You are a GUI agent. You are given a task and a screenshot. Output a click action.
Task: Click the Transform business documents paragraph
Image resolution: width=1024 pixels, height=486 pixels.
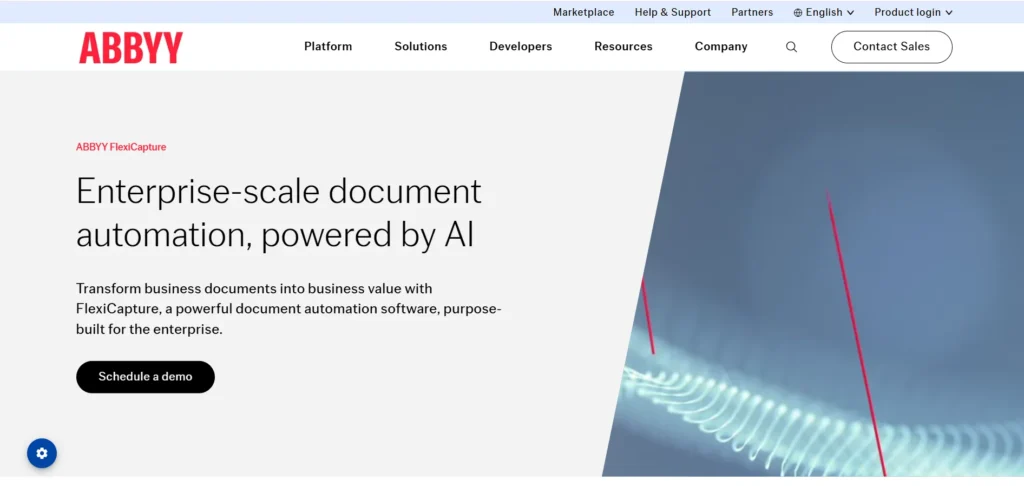click(288, 308)
